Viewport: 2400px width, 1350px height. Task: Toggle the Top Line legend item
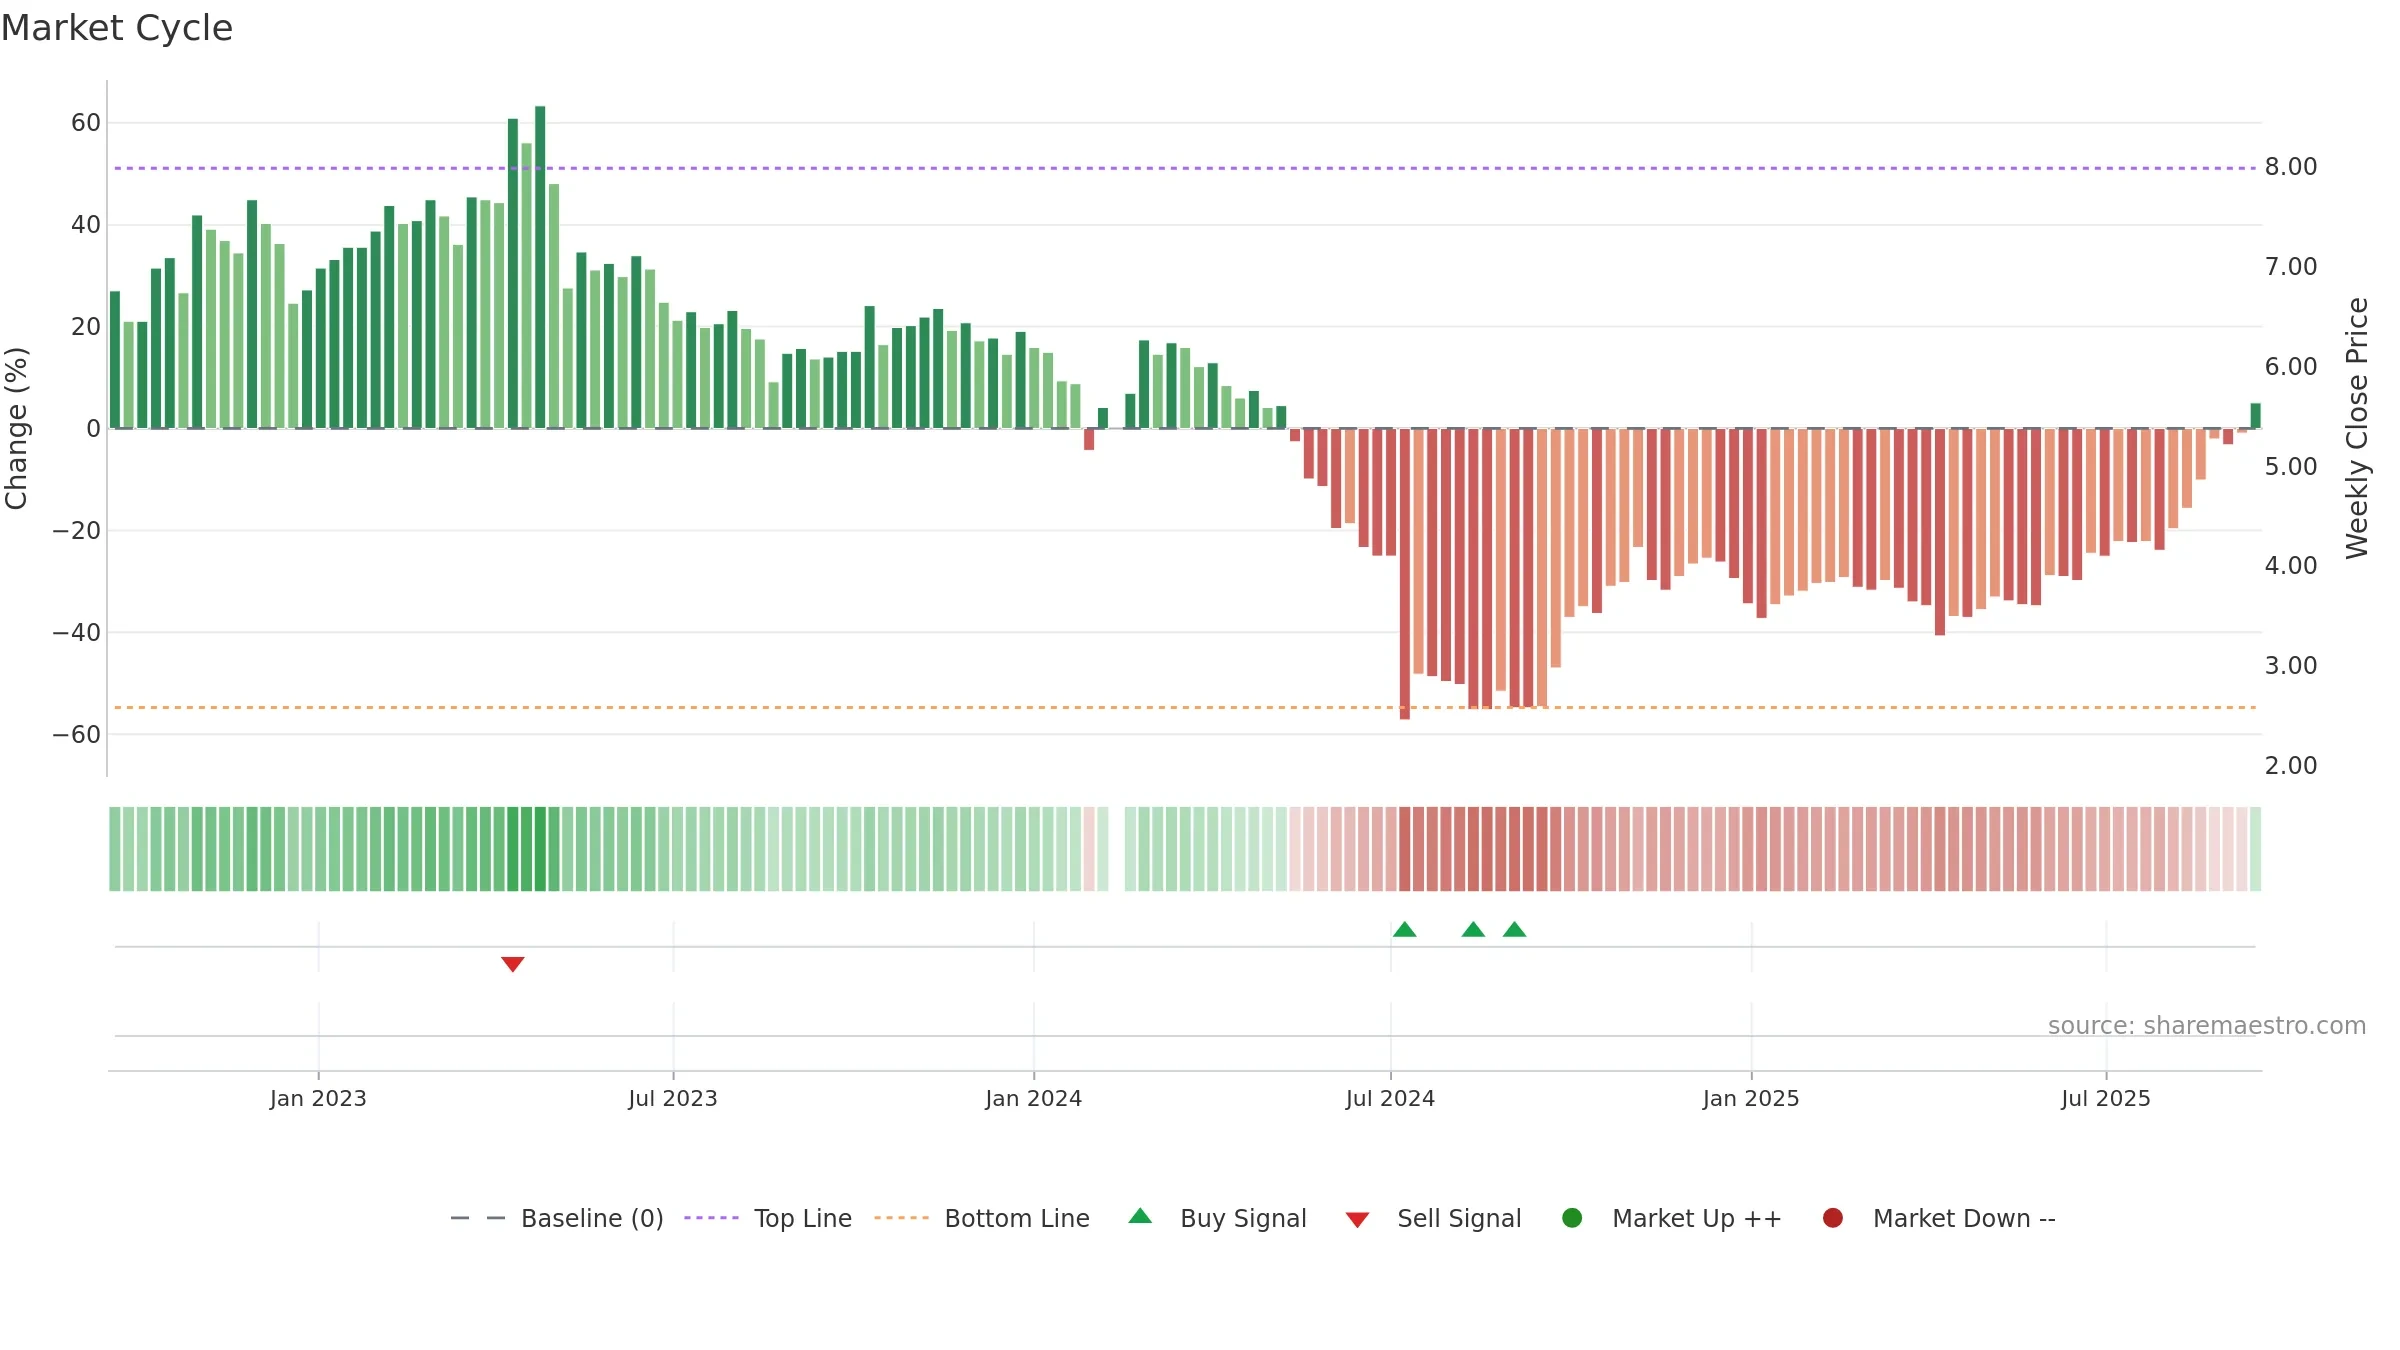[x=768, y=1218]
